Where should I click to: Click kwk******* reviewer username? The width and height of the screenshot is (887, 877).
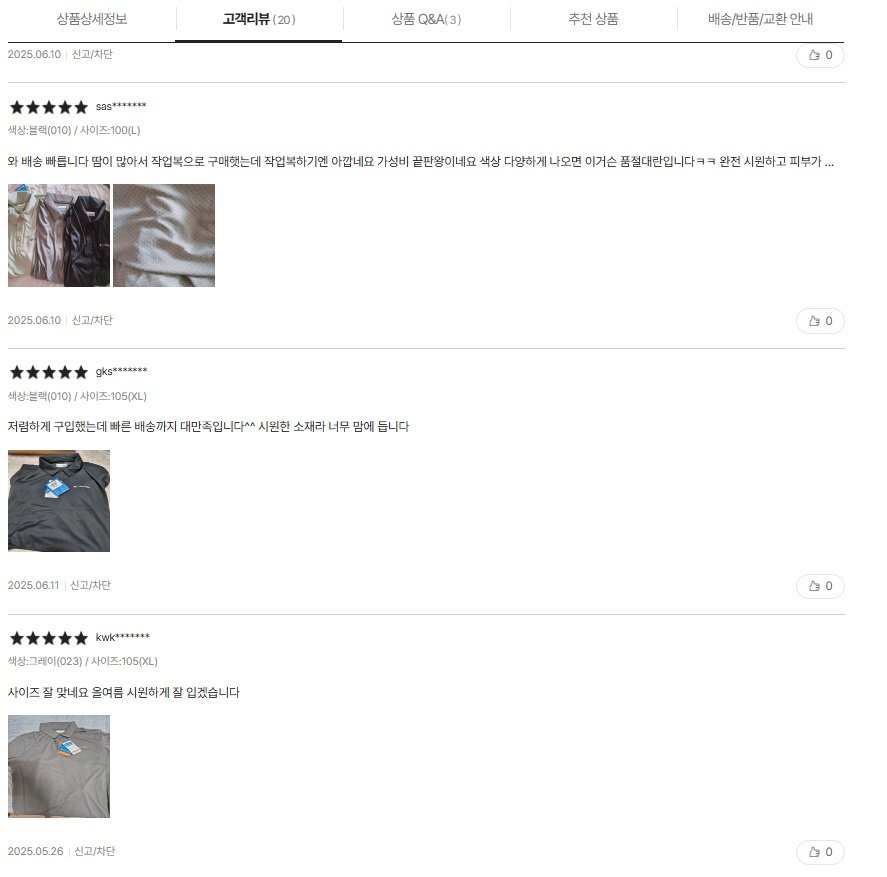123,637
